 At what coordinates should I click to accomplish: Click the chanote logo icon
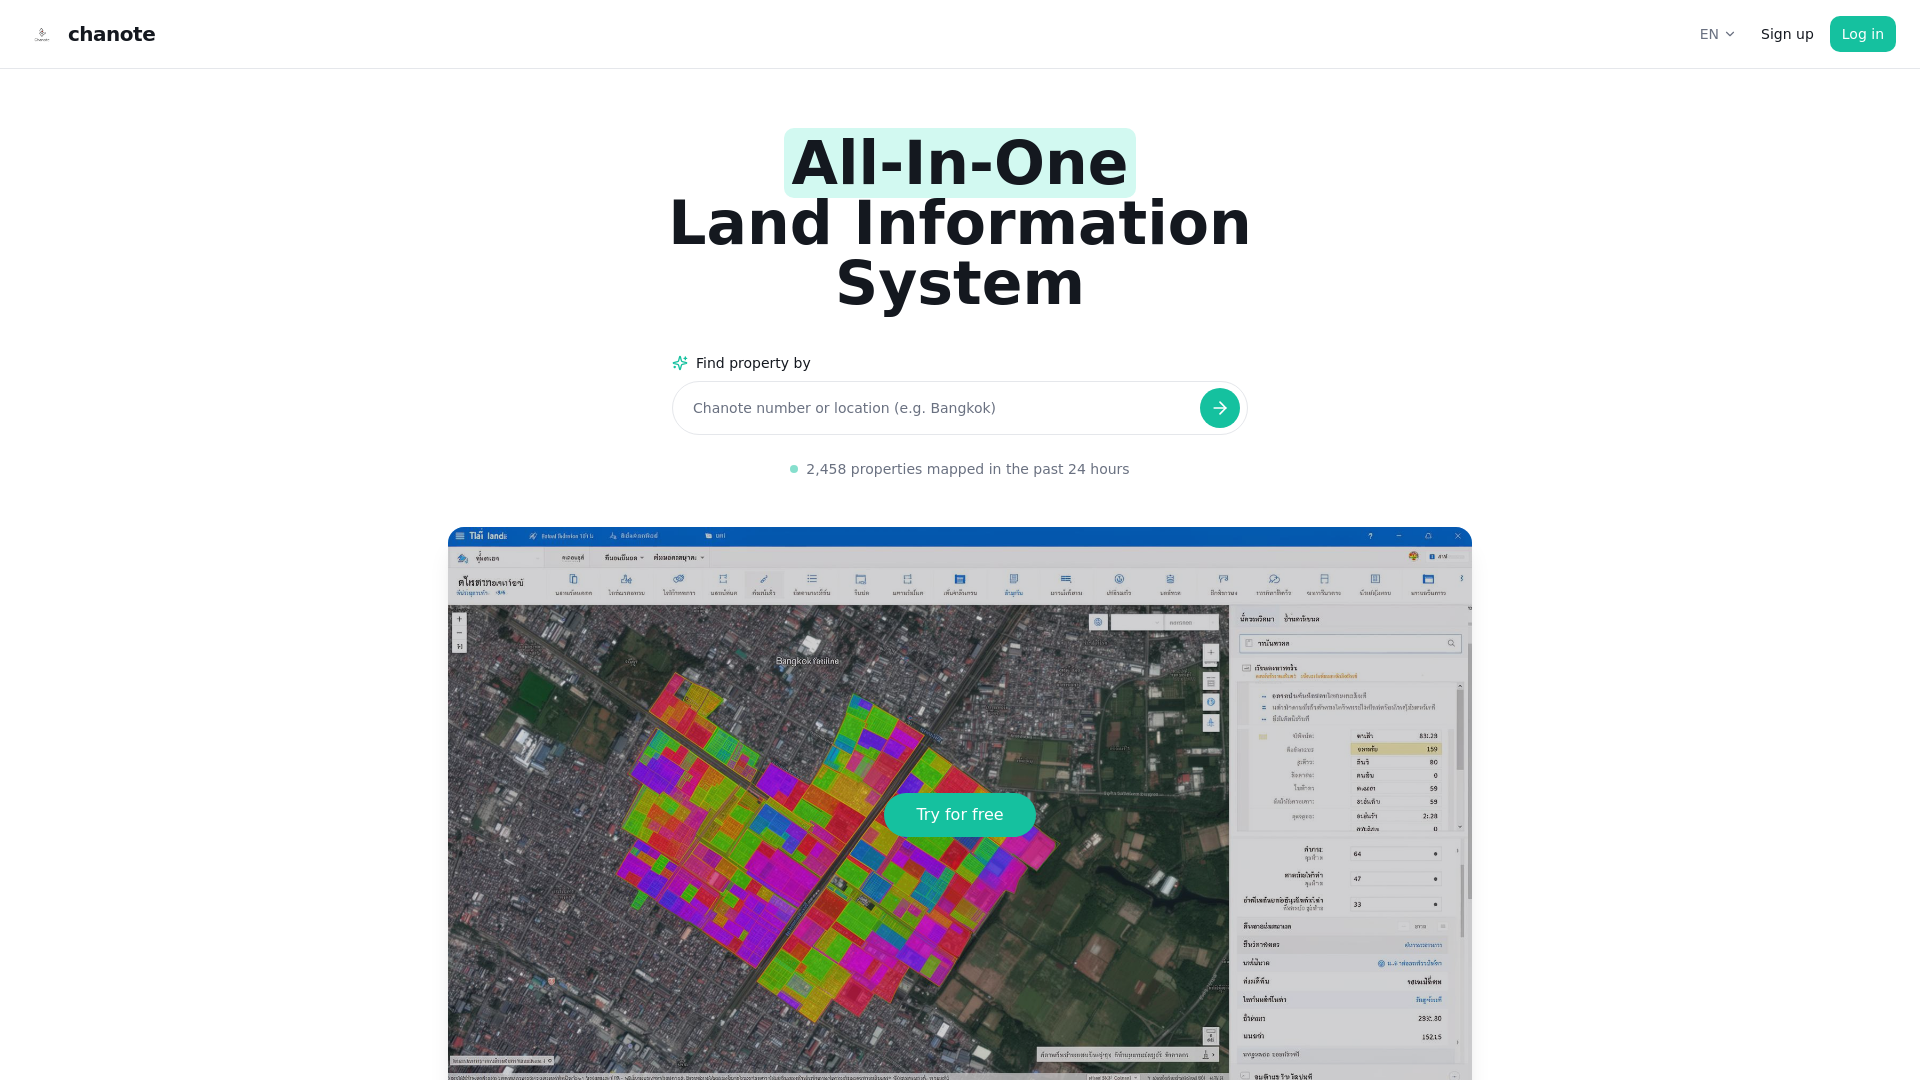point(42,34)
